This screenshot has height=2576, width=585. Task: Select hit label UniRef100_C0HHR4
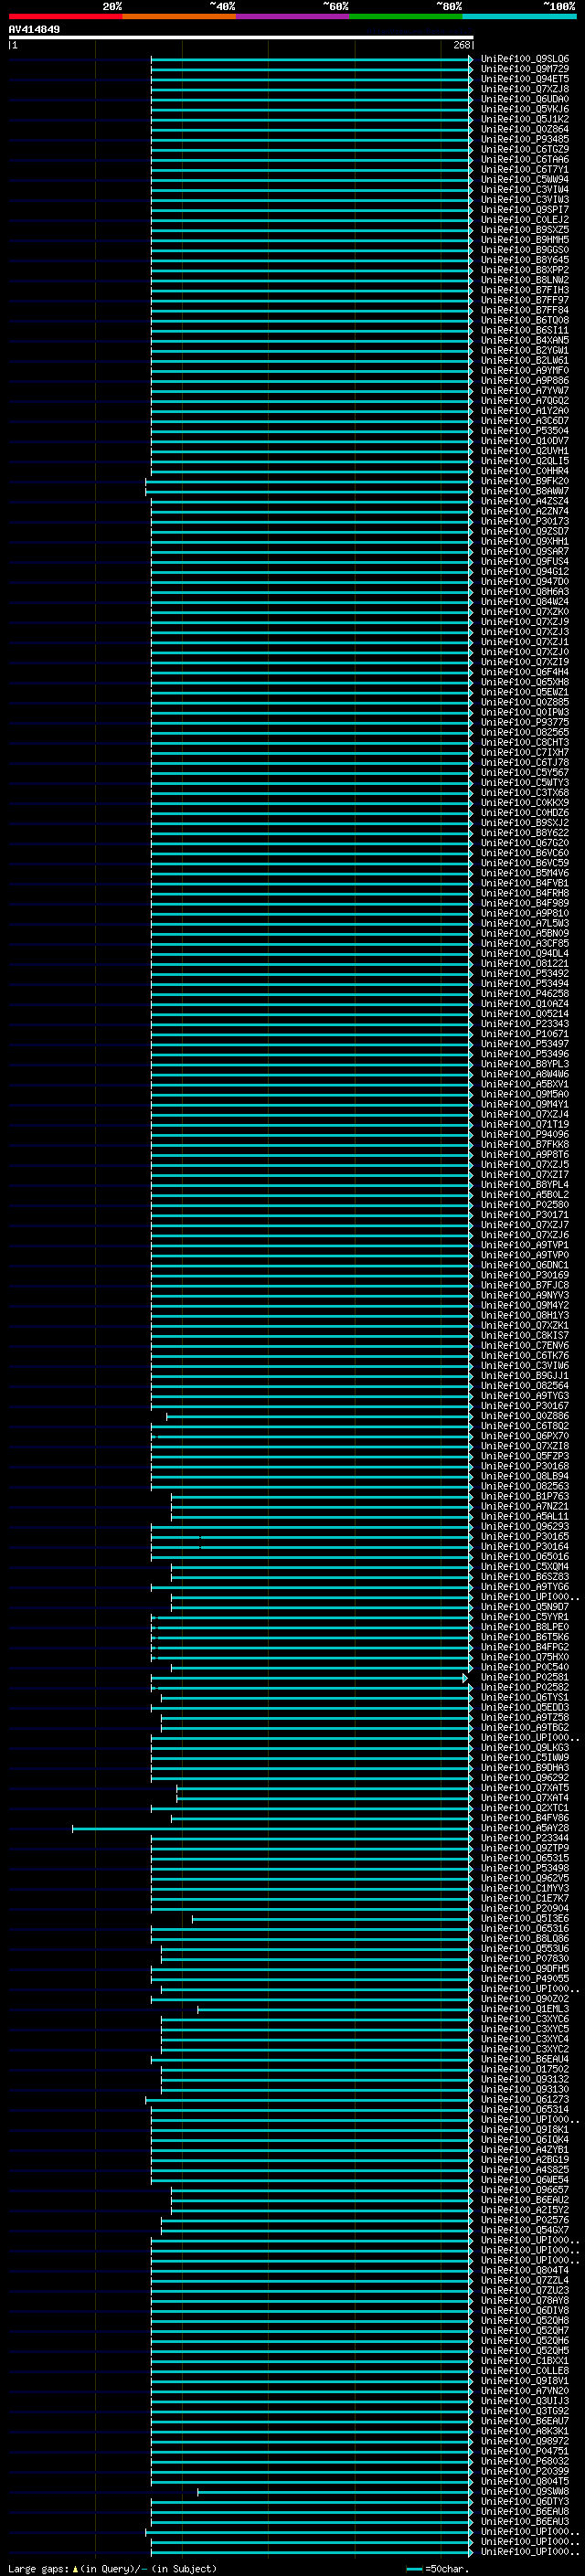coord(525,471)
